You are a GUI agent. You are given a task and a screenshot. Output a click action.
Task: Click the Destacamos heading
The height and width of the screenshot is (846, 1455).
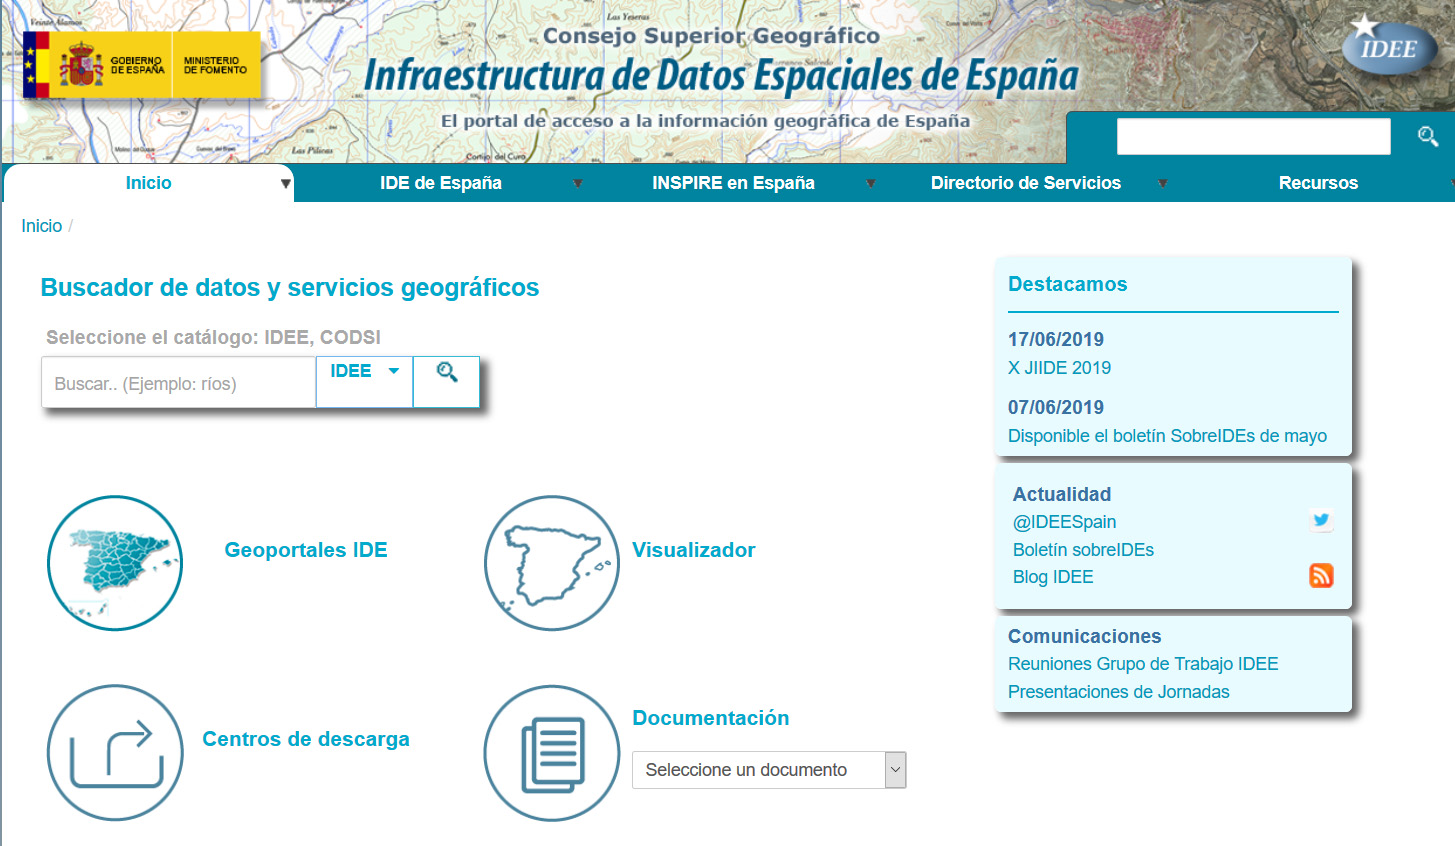(1067, 284)
